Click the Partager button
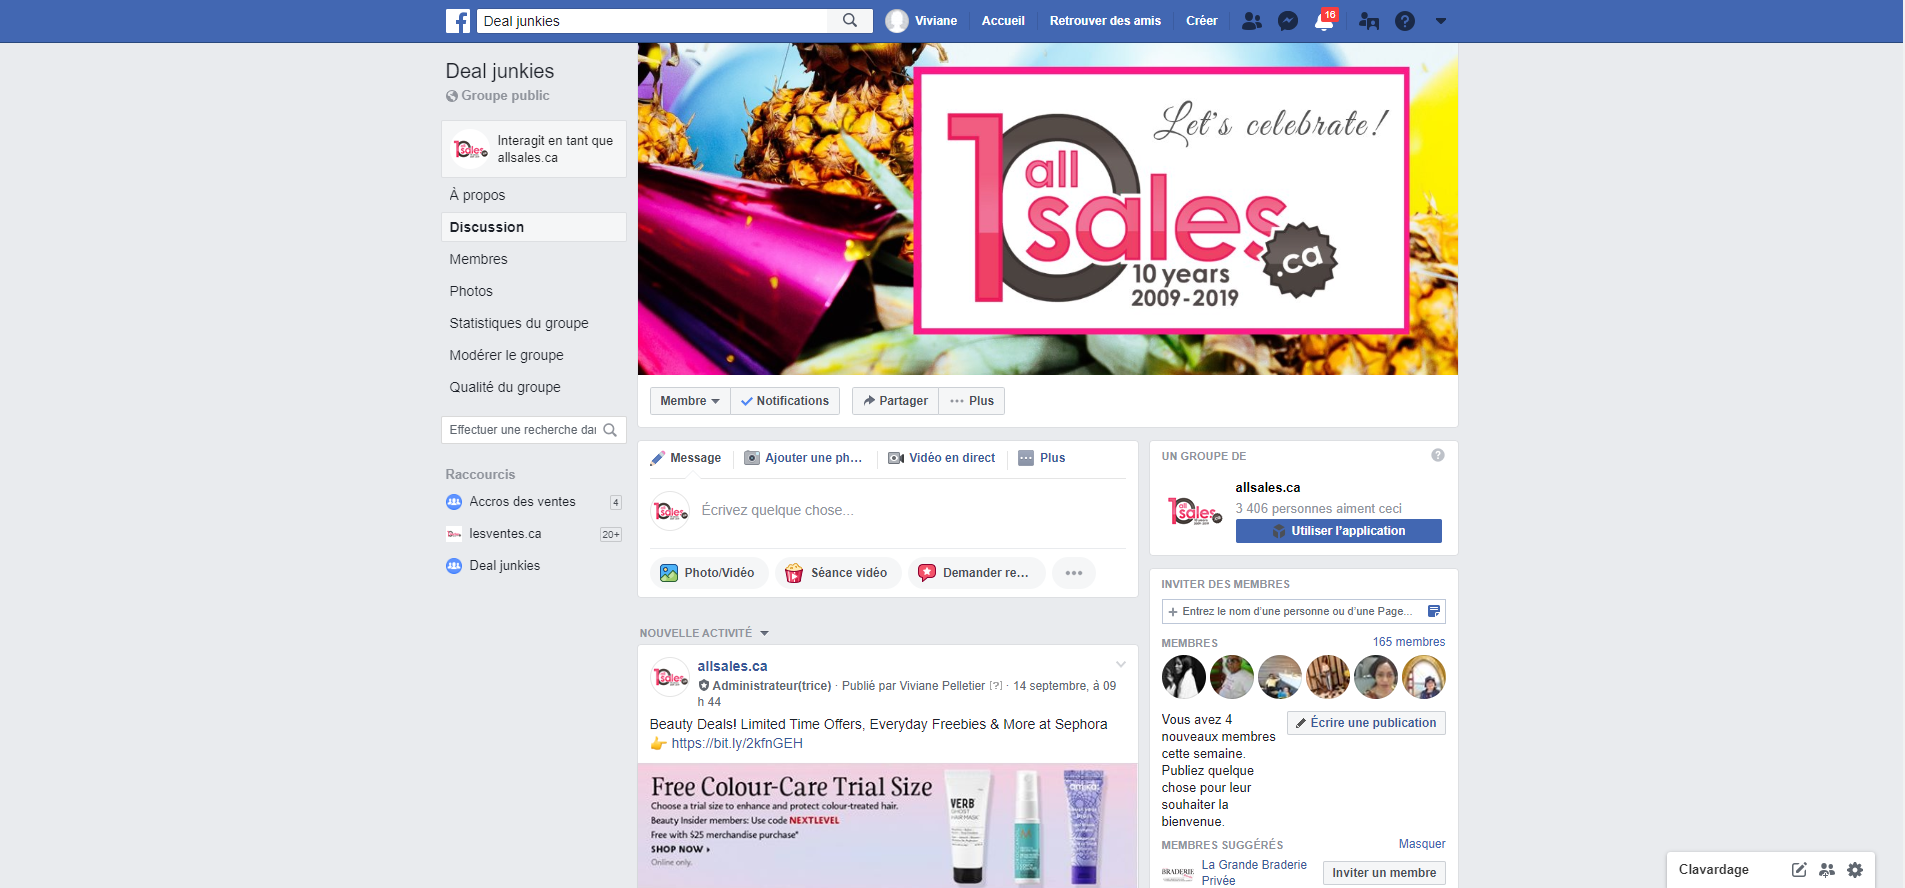Screen dimensions: 1905x888 click(x=895, y=401)
